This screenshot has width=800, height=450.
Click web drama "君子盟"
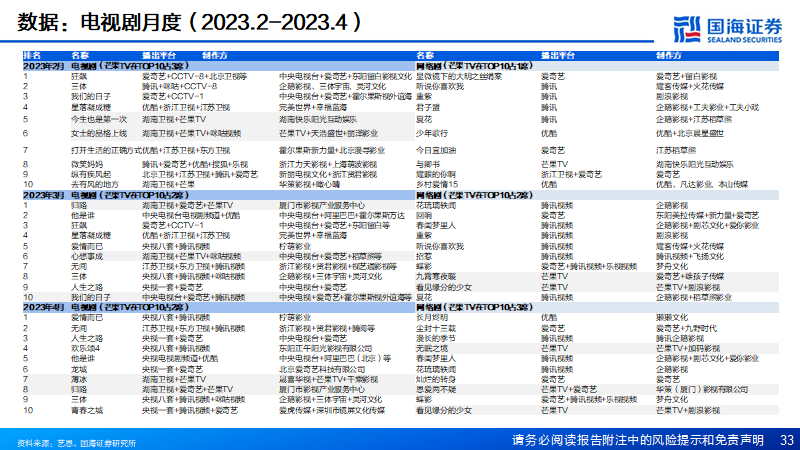[x=428, y=108]
